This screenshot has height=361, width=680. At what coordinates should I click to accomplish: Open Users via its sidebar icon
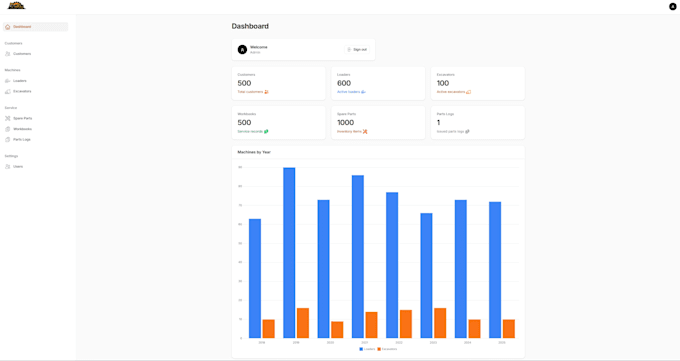coord(7,167)
